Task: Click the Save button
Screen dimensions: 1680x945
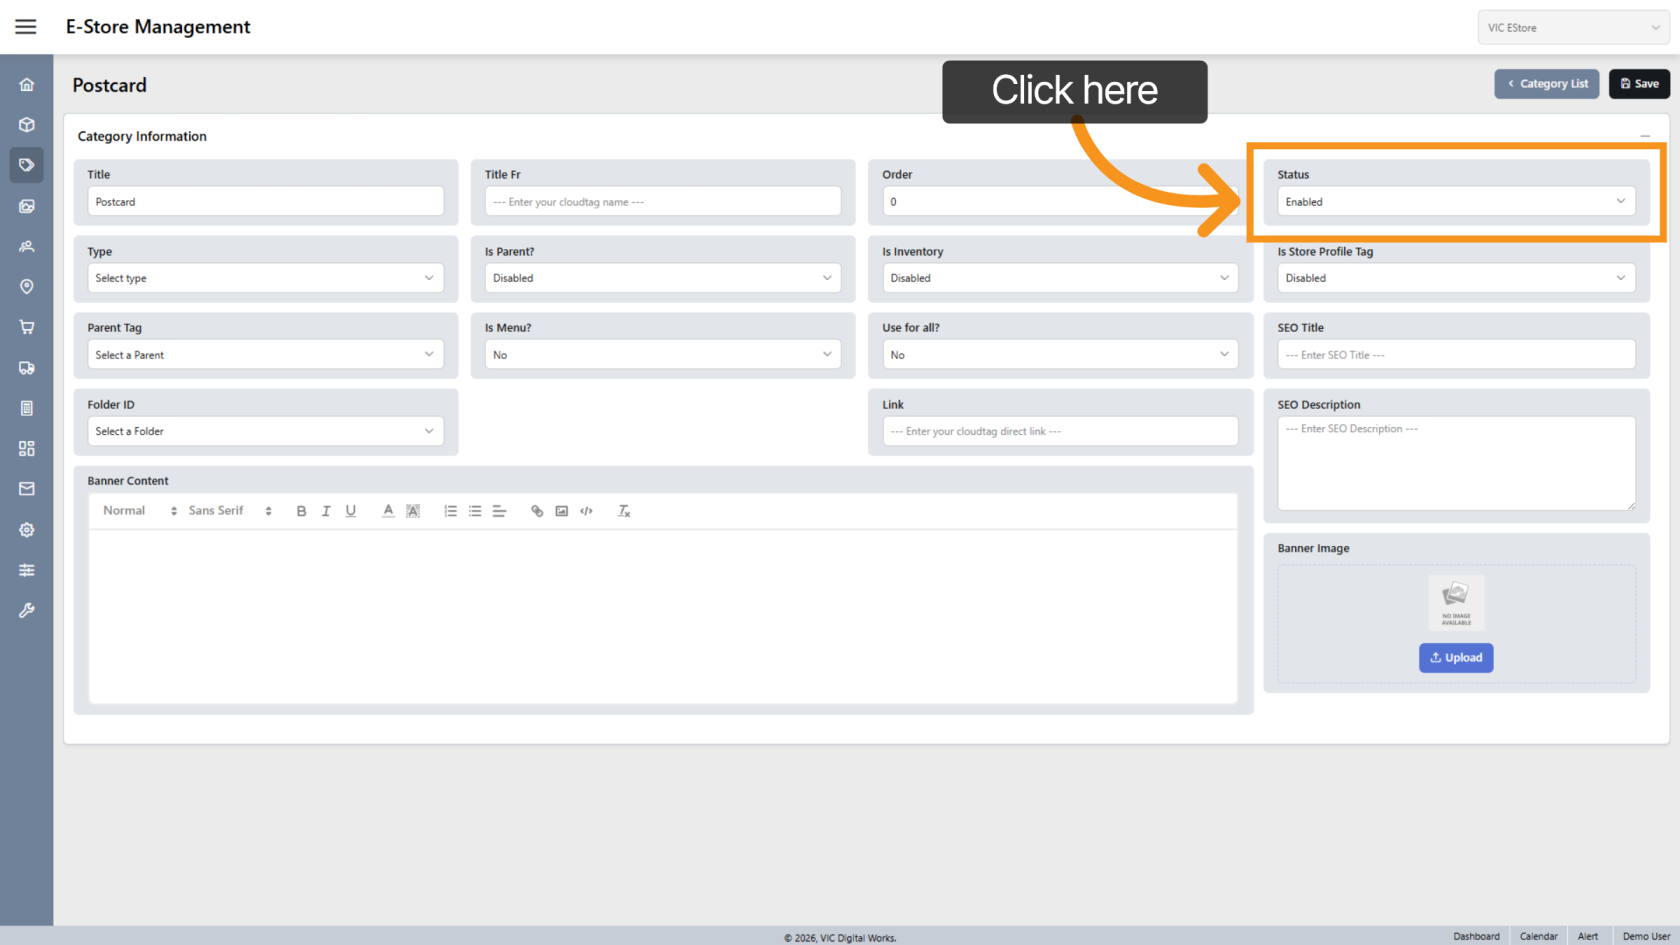Action: click(x=1639, y=84)
